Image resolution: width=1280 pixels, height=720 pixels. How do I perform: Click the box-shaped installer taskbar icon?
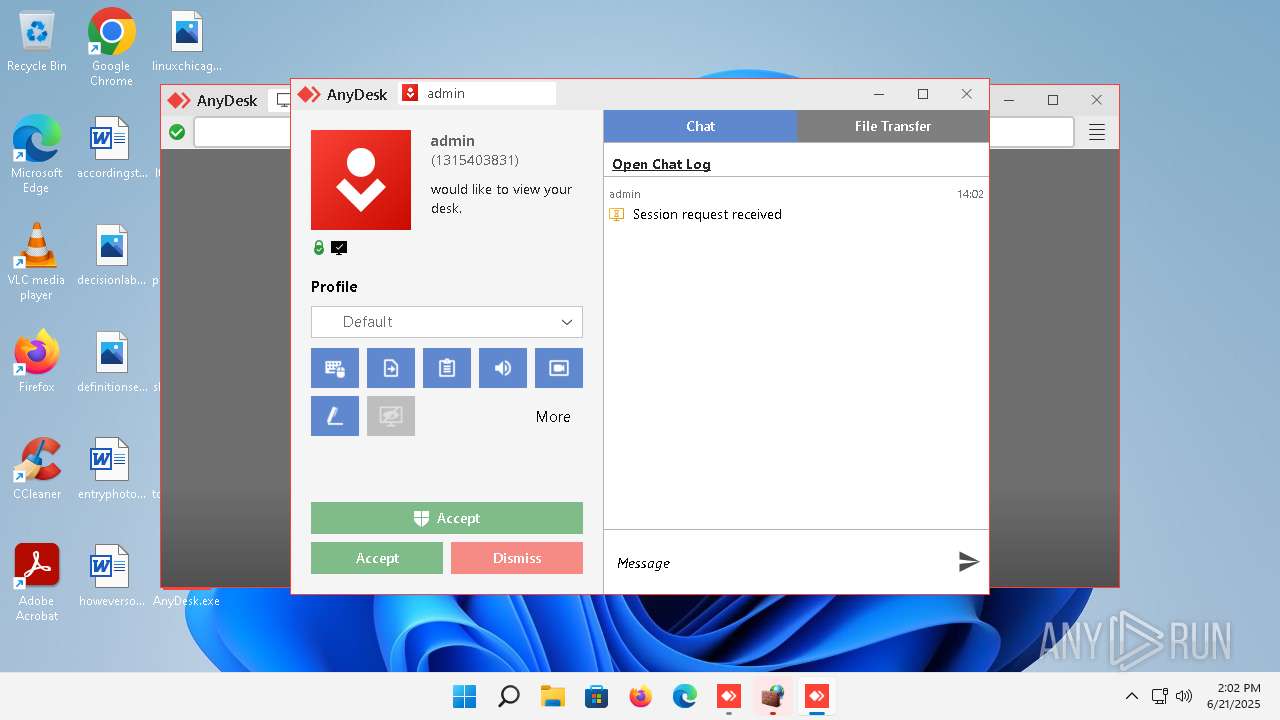point(773,696)
